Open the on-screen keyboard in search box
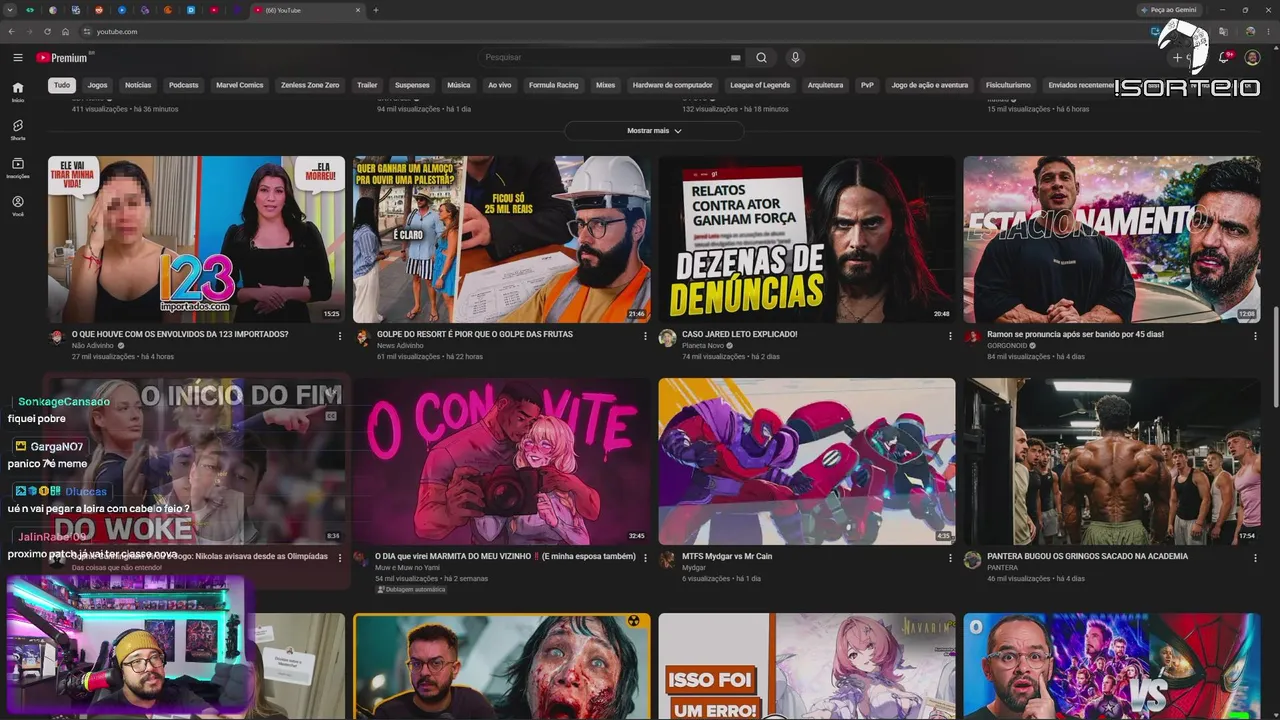The width and height of the screenshot is (1280, 720). 736,58
